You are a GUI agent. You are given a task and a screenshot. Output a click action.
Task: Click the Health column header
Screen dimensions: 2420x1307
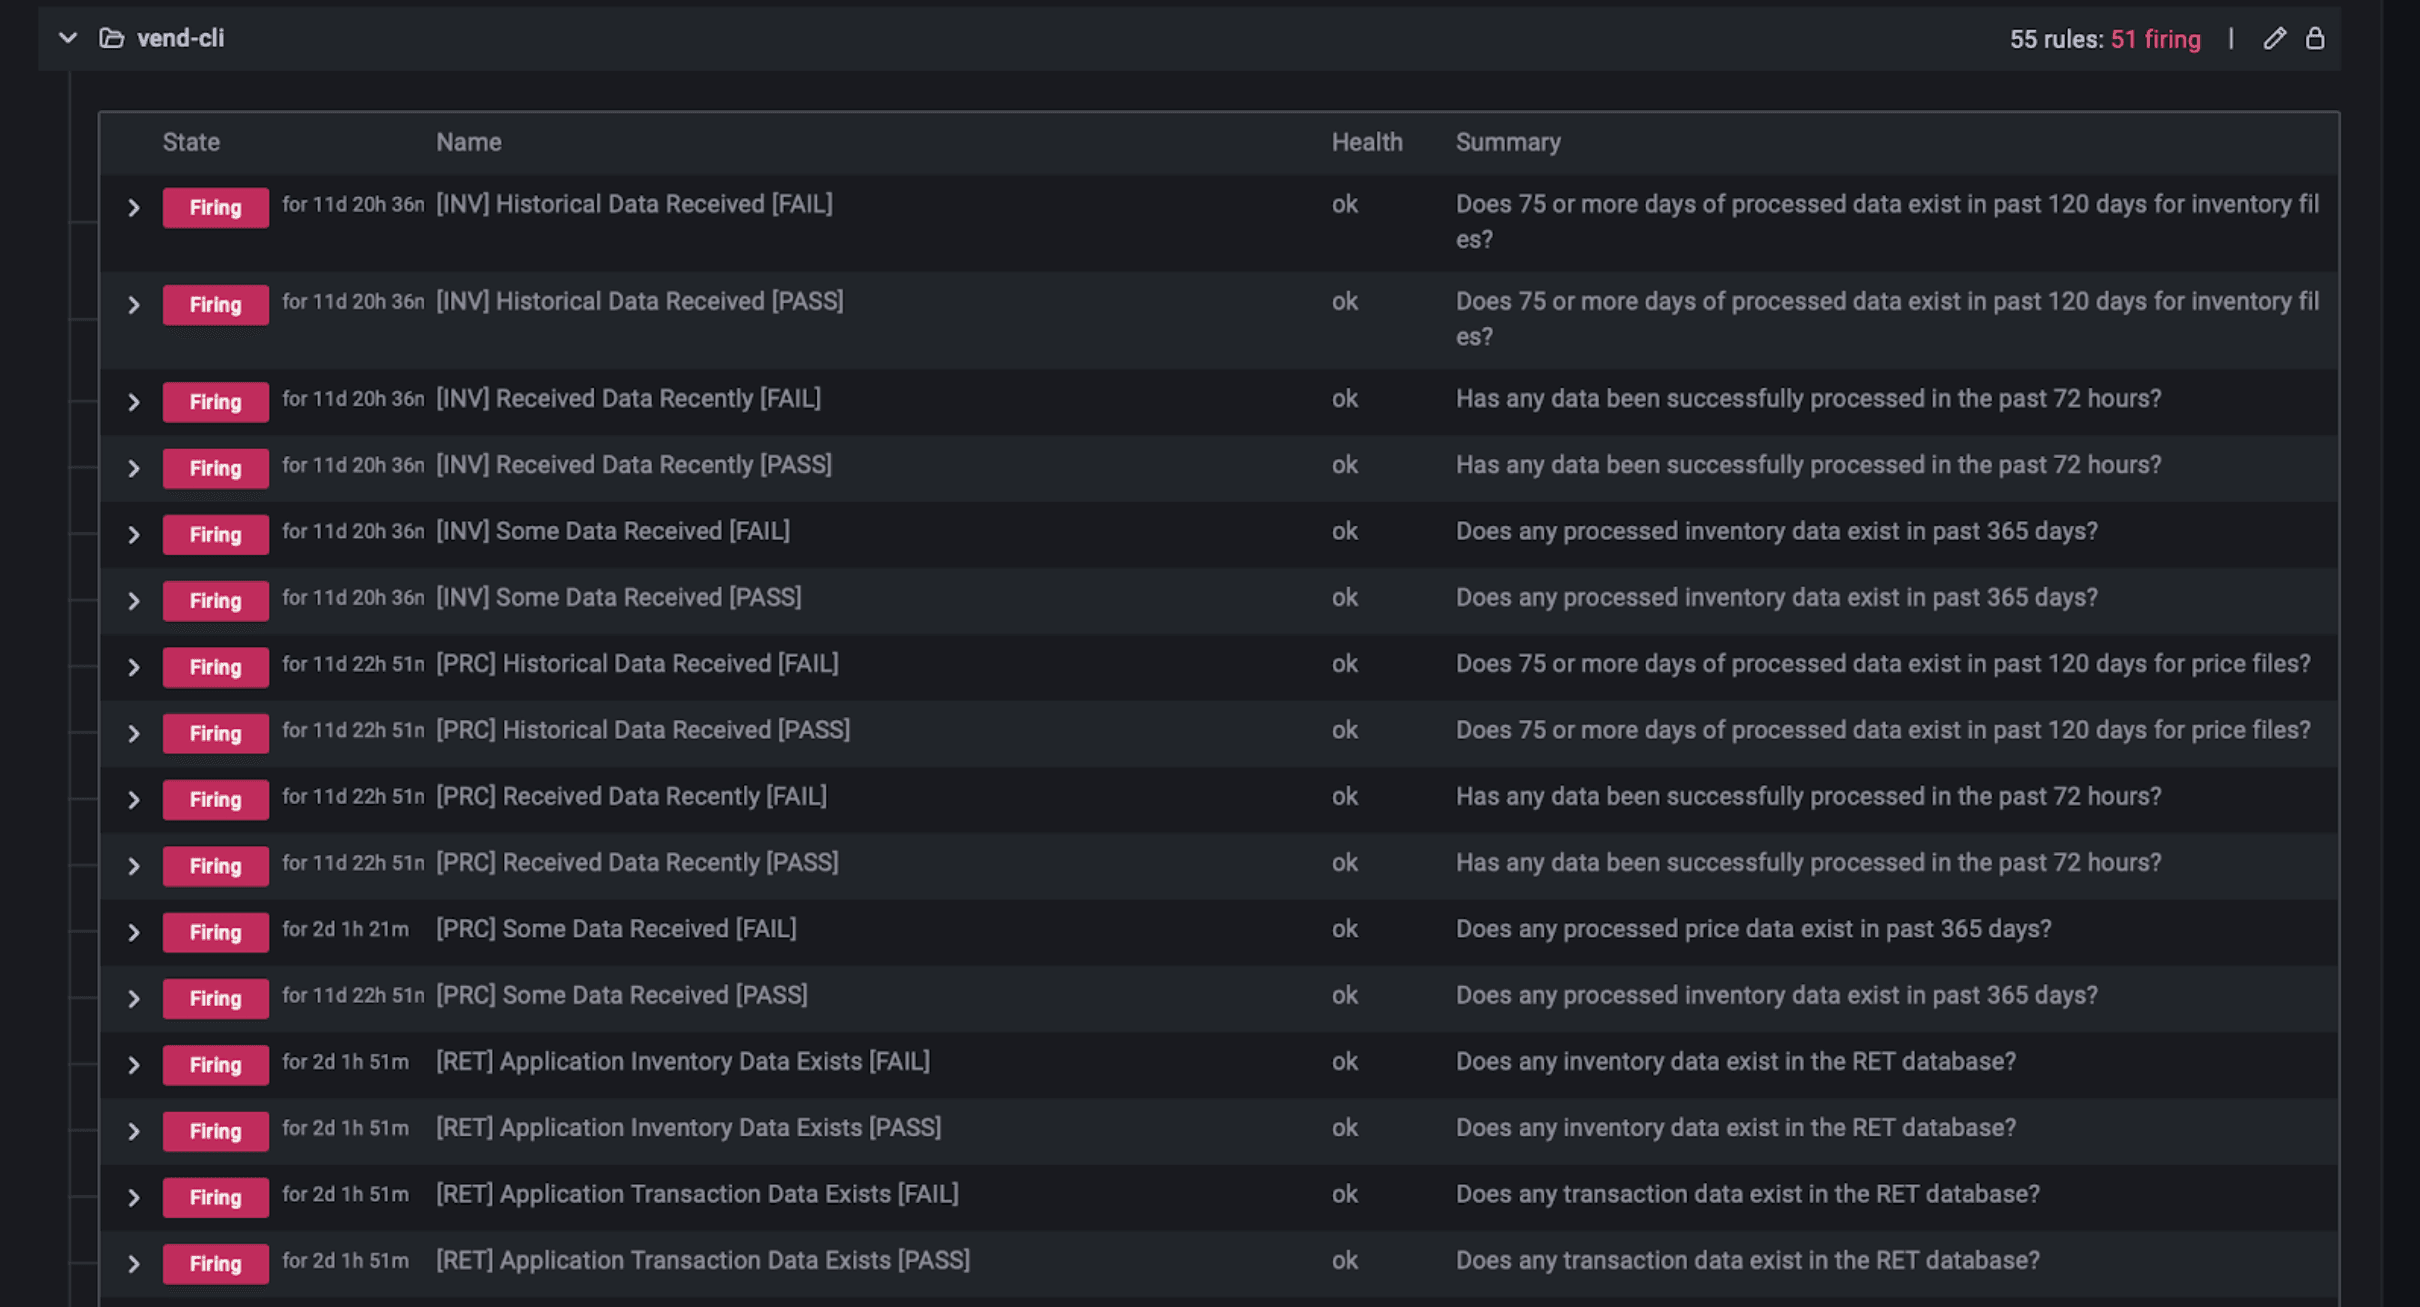coord(1366,142)
